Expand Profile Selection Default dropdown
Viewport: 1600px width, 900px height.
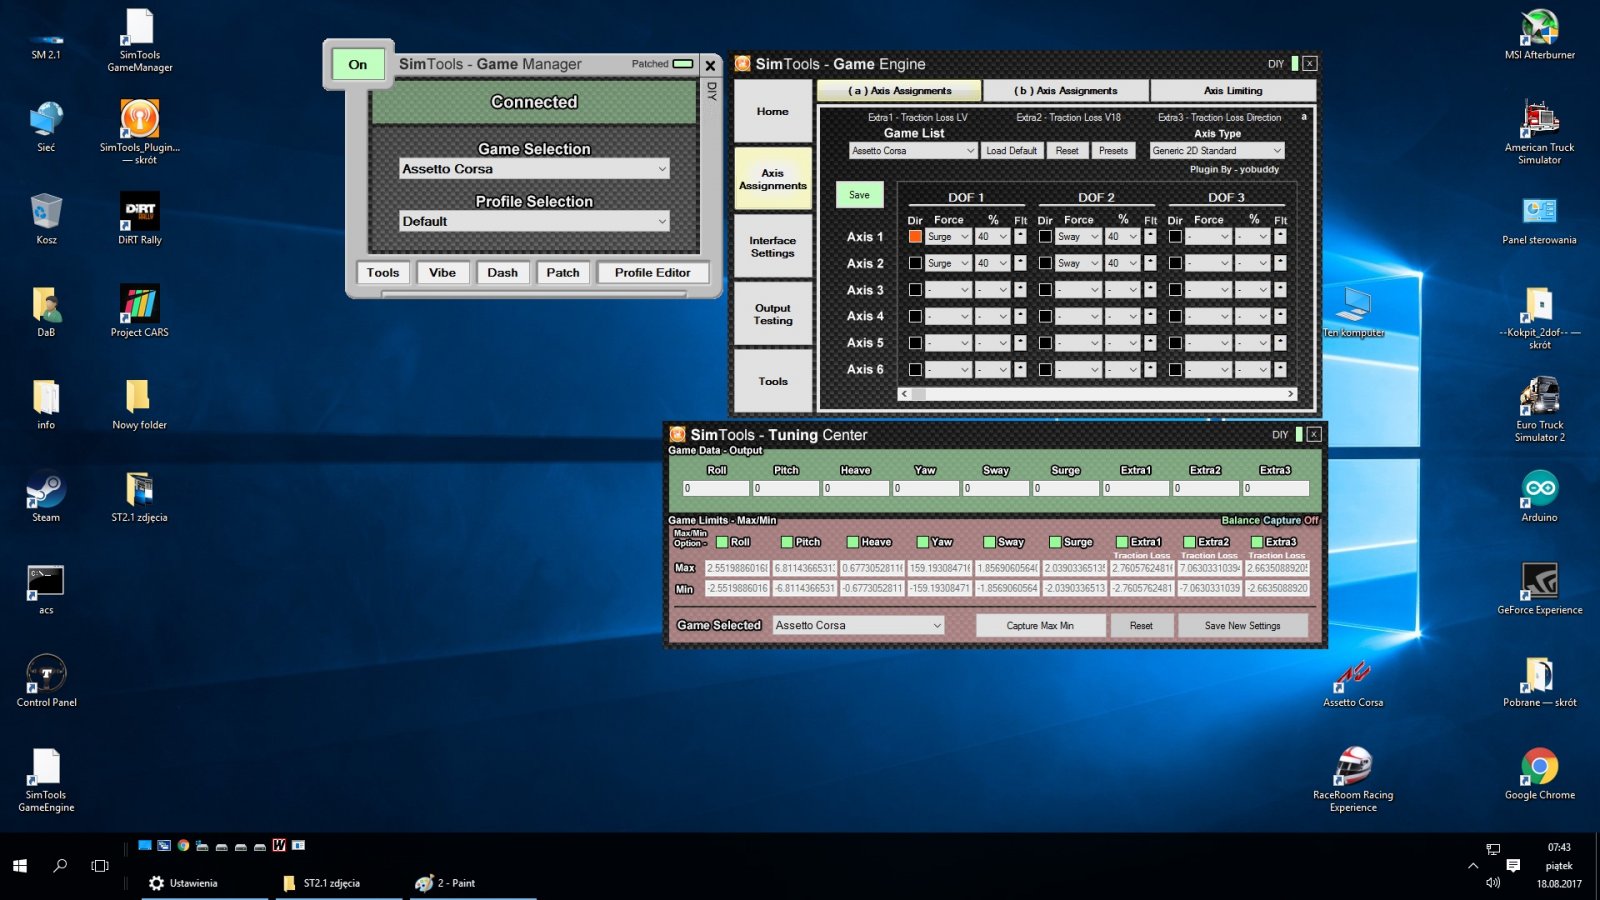tap(534, 221)
